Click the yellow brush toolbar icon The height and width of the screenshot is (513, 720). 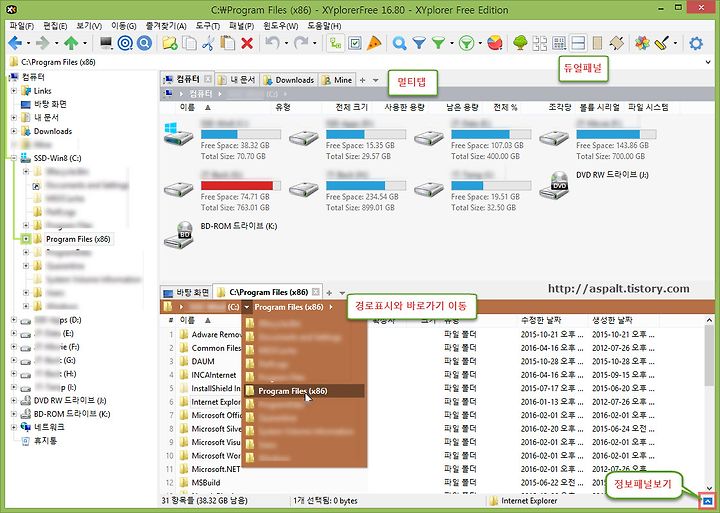tap(662, 44)
